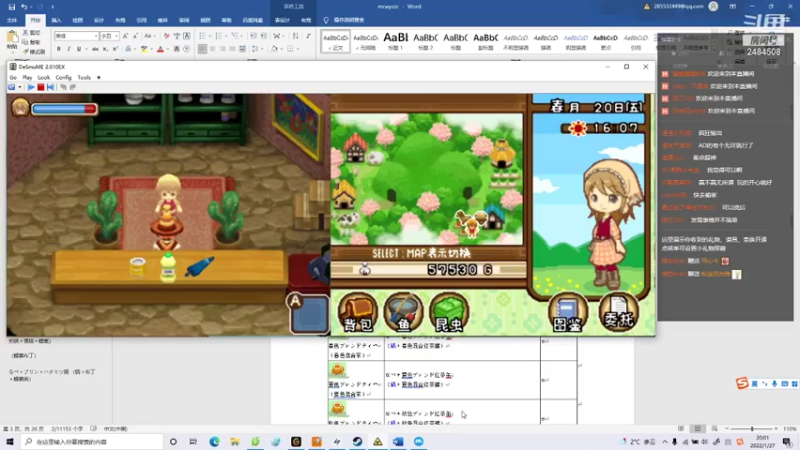
Task: Toggle Italic formatting
Action: point(68,49)
